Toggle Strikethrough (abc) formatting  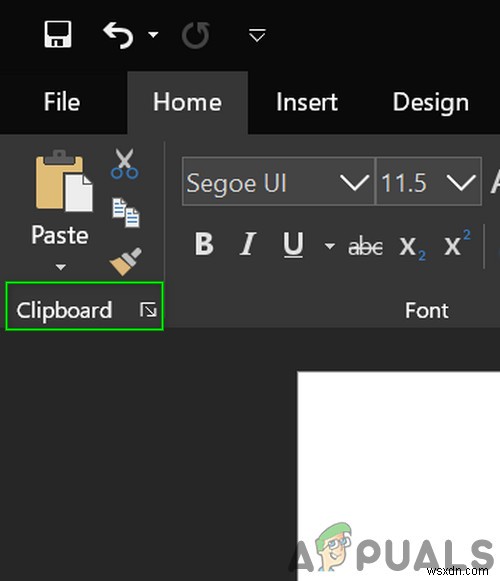click(365, 246)
